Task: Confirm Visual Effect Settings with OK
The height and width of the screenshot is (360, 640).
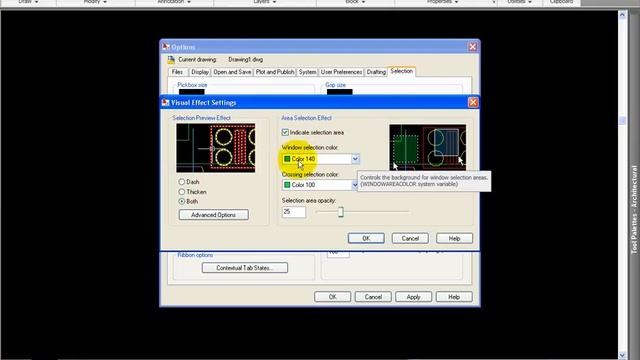Action: coord(366,238)
